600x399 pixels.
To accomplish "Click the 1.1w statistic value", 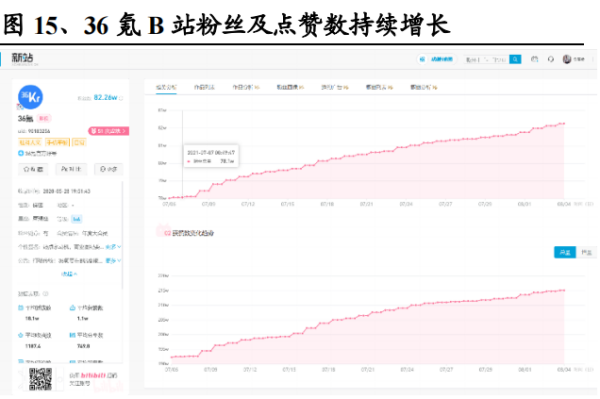I will [83, 319].
